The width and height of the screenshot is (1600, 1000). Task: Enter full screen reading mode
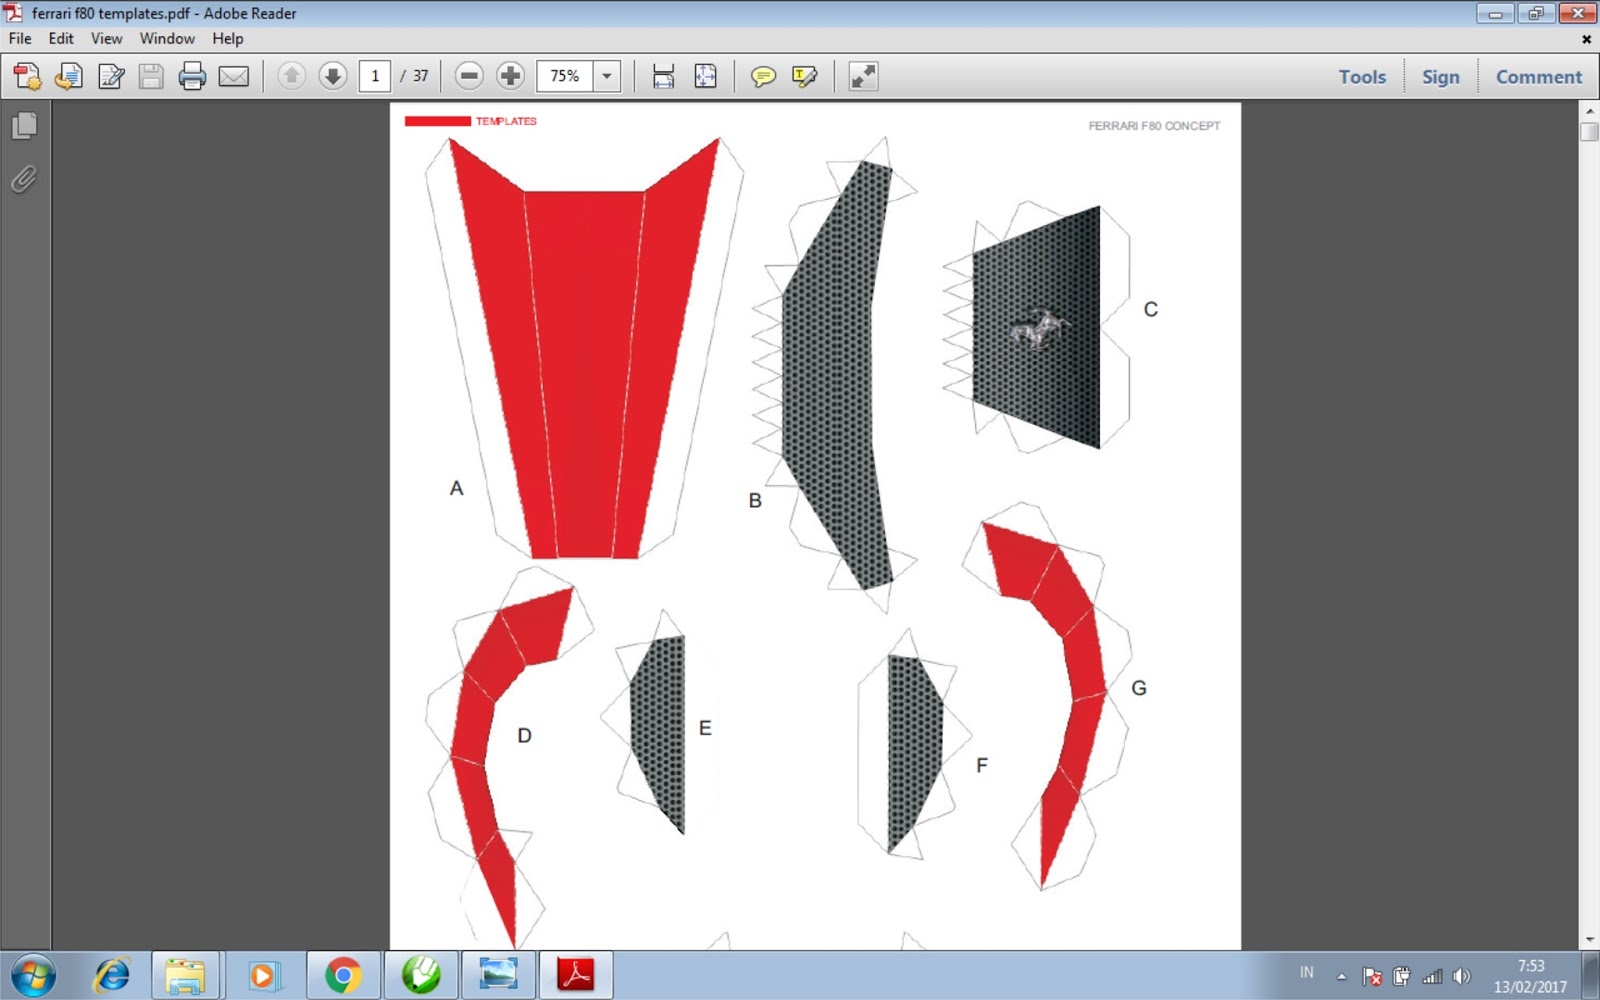[x=863, y=75]
